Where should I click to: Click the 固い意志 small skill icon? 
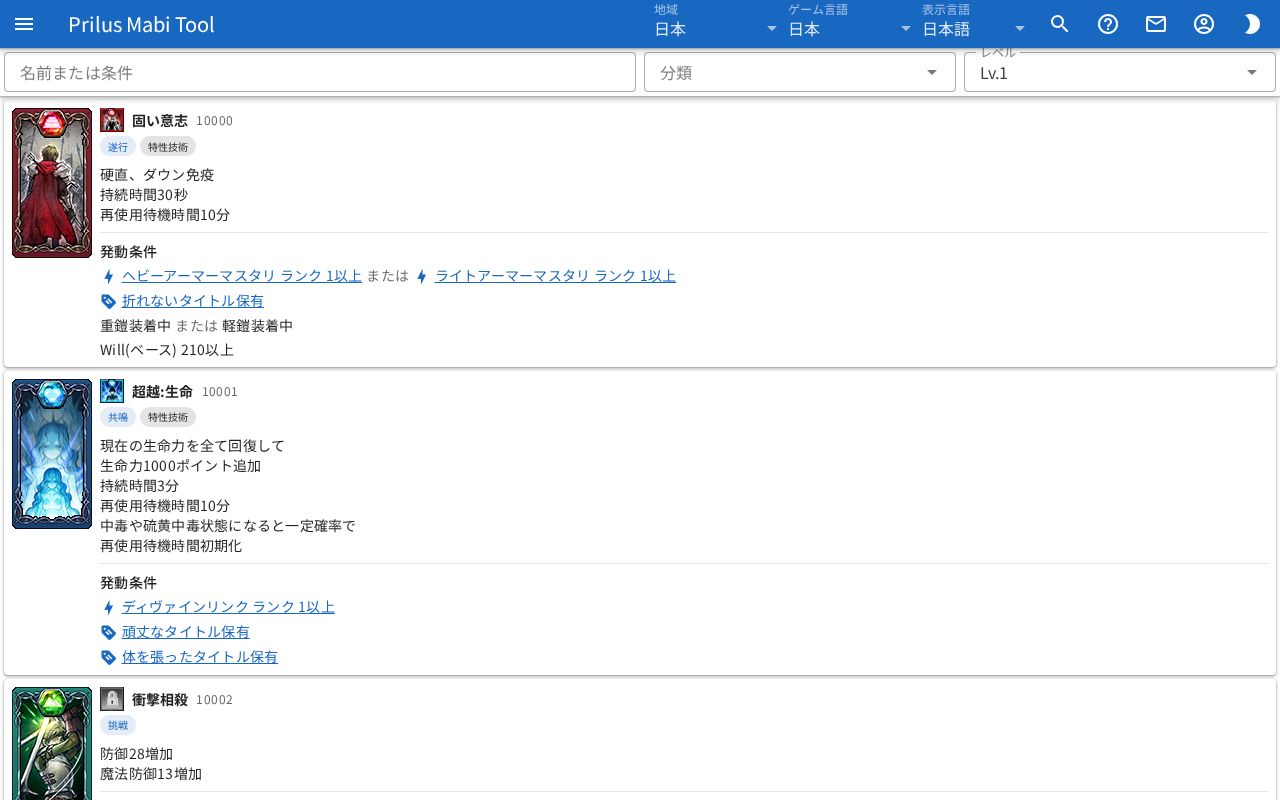click(x=112, y=120)
